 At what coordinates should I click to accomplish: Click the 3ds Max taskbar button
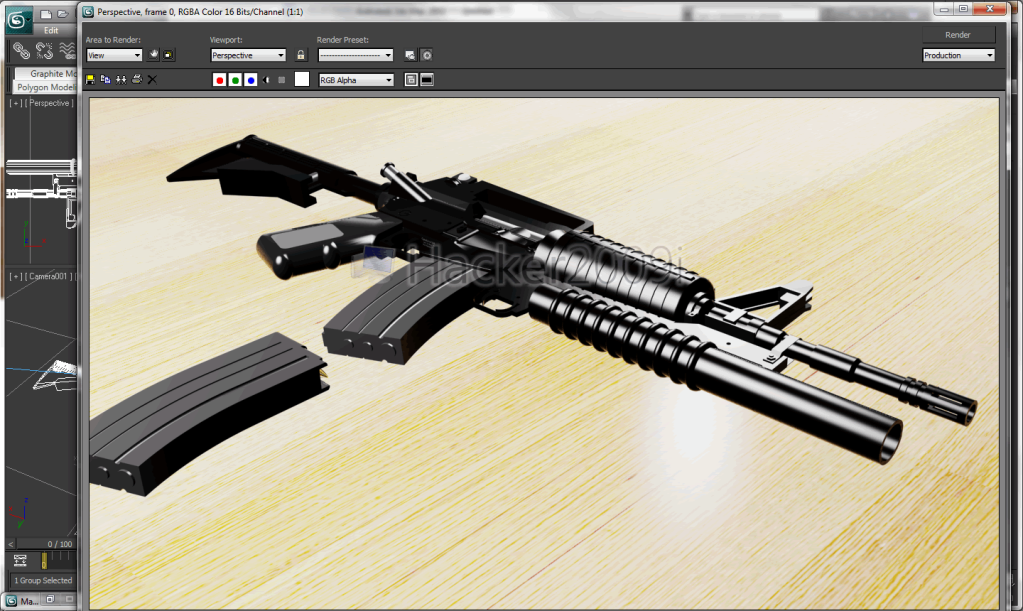click(21, 601)
